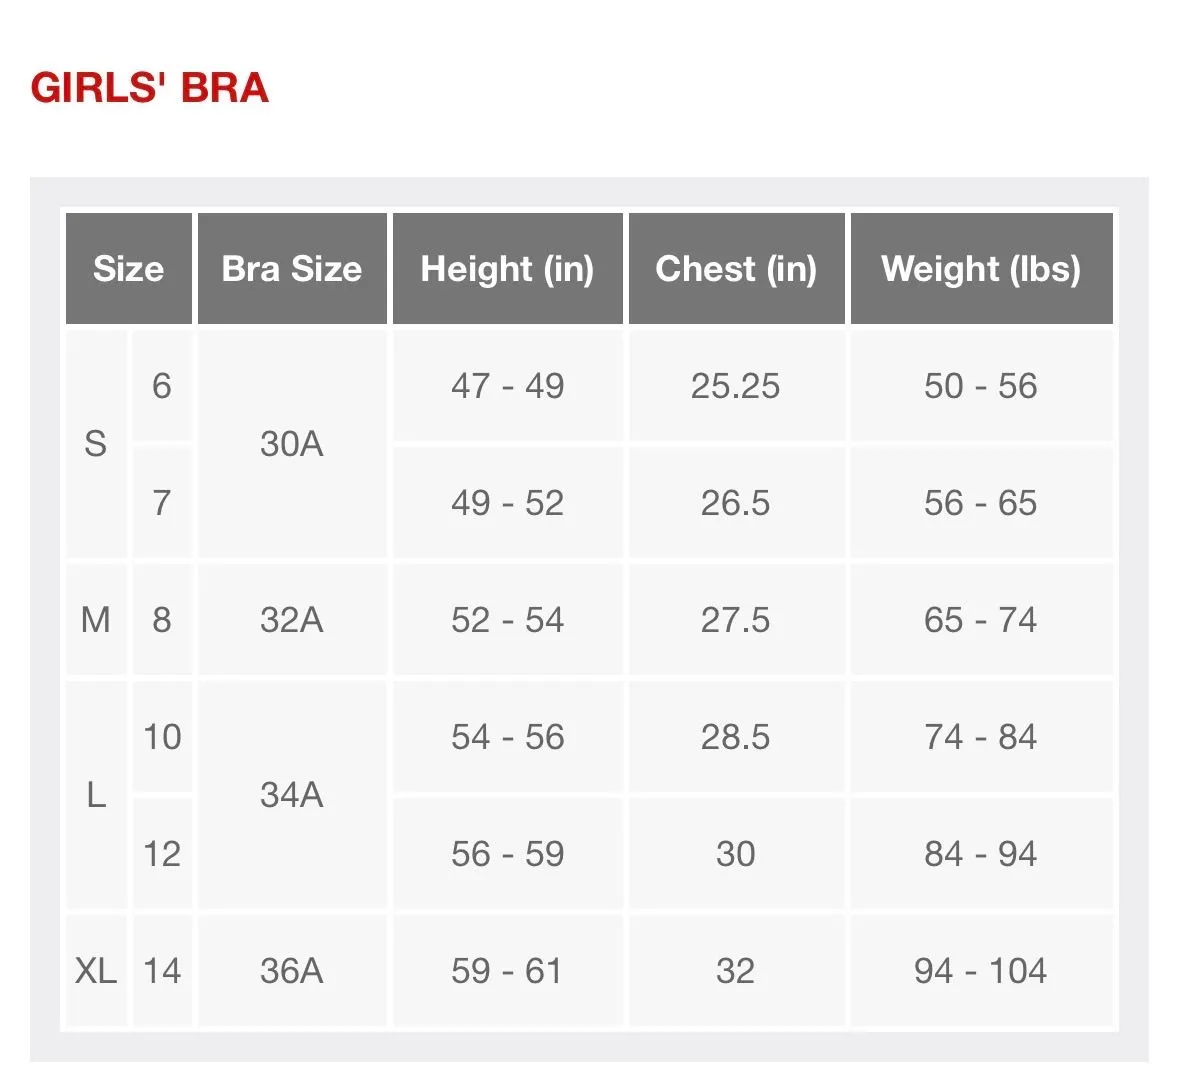The height and width of the screenshot is (1066, 1179).
Task: Select the 84 - 94 weight cell
Action: 981,854
